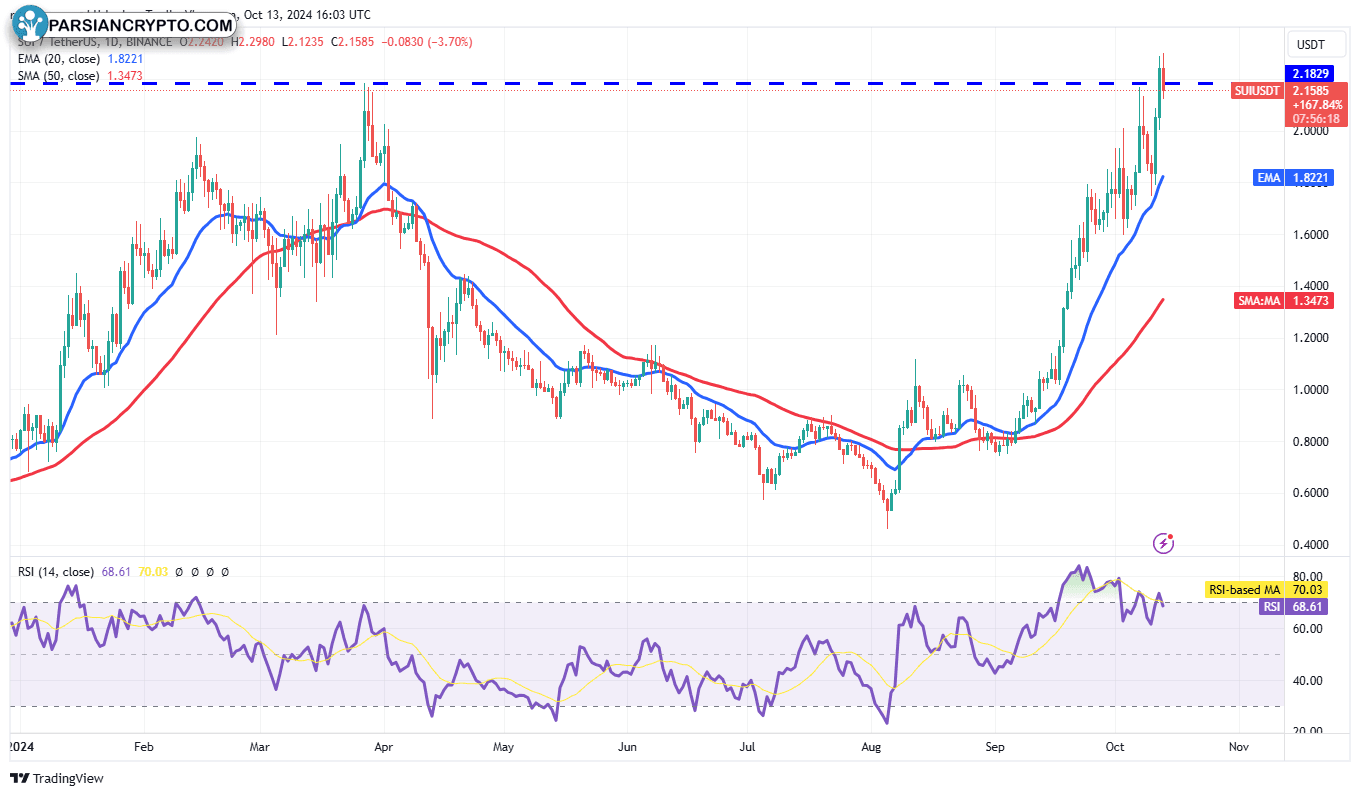Click the 0.8000 price axis label
This screenshot has width=1360, height=796.
pyautogui.click(x=1310, y=442)
